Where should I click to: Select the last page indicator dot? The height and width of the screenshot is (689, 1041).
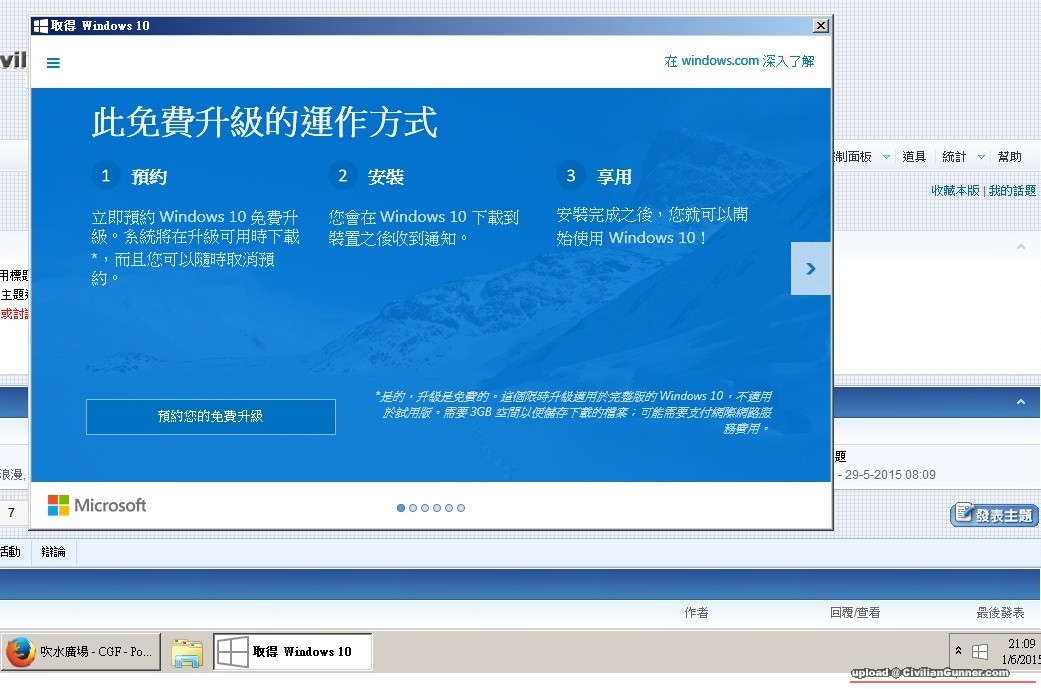tap(461, 508)
